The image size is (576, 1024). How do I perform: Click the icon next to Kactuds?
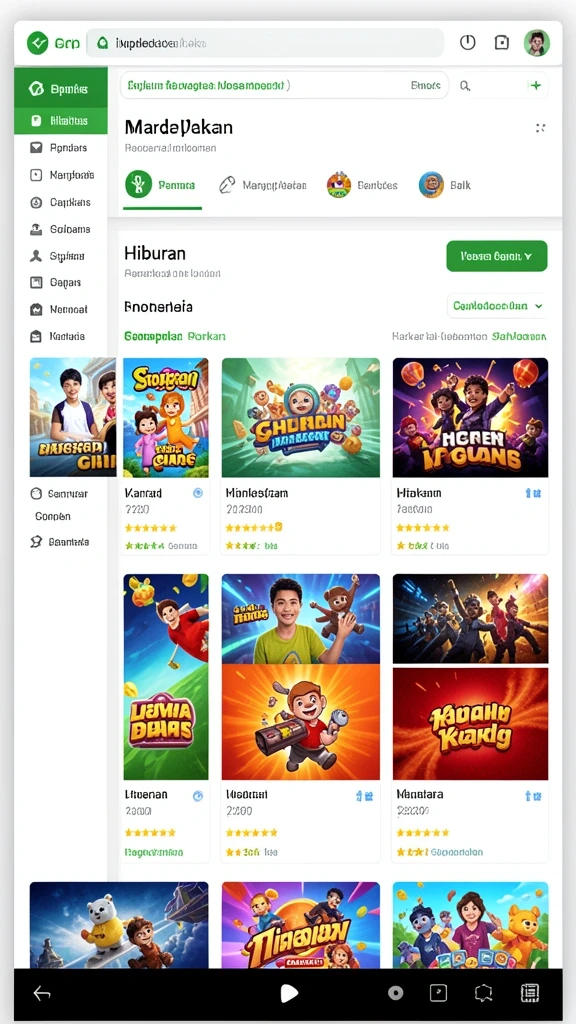(x=37, y=336)
